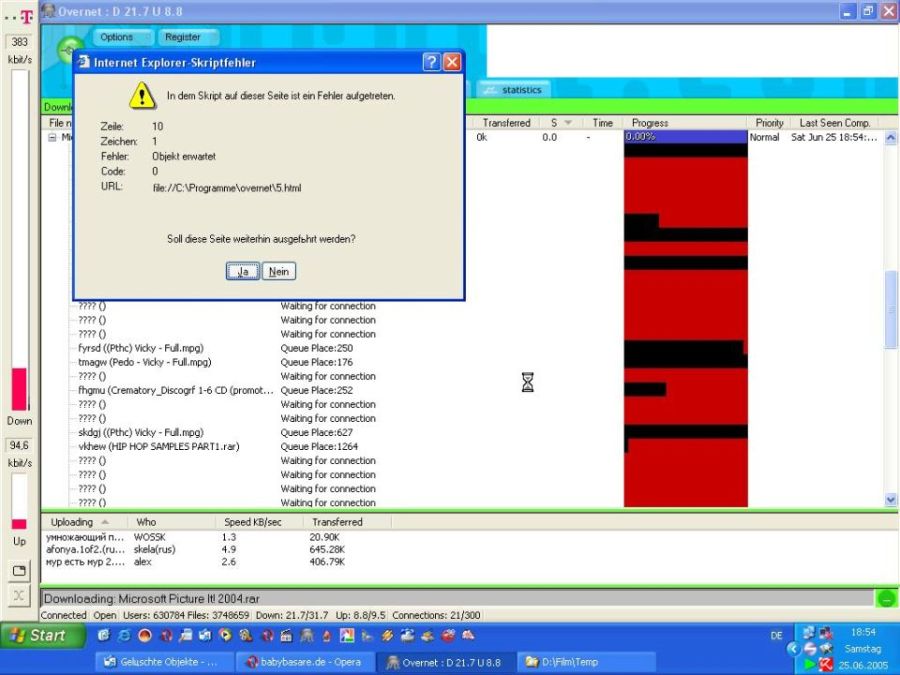The width and height of the screenshot is (900, 675).
Task: Click the S column sort arrow
Action: click(568, 123)
